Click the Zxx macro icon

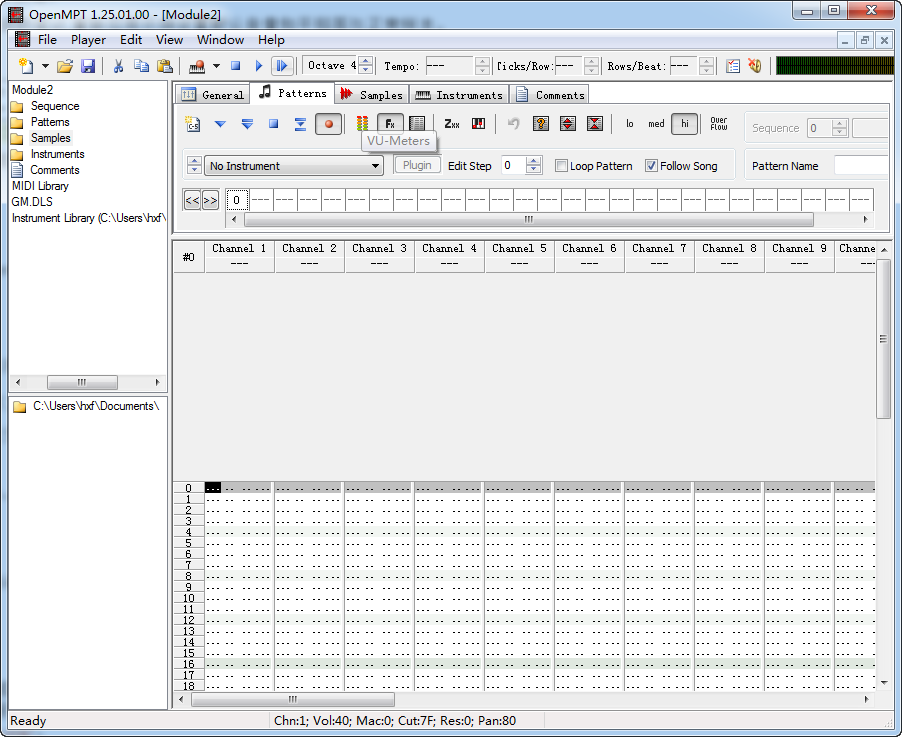click(452, 124)
